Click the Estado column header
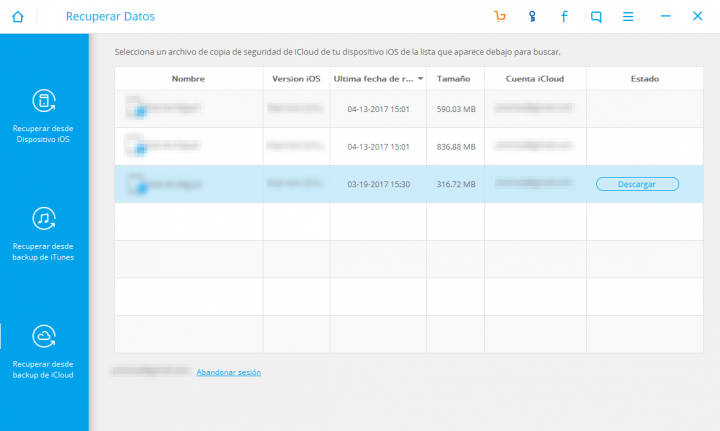Screen dimensions: 720x431 point(645,78)
